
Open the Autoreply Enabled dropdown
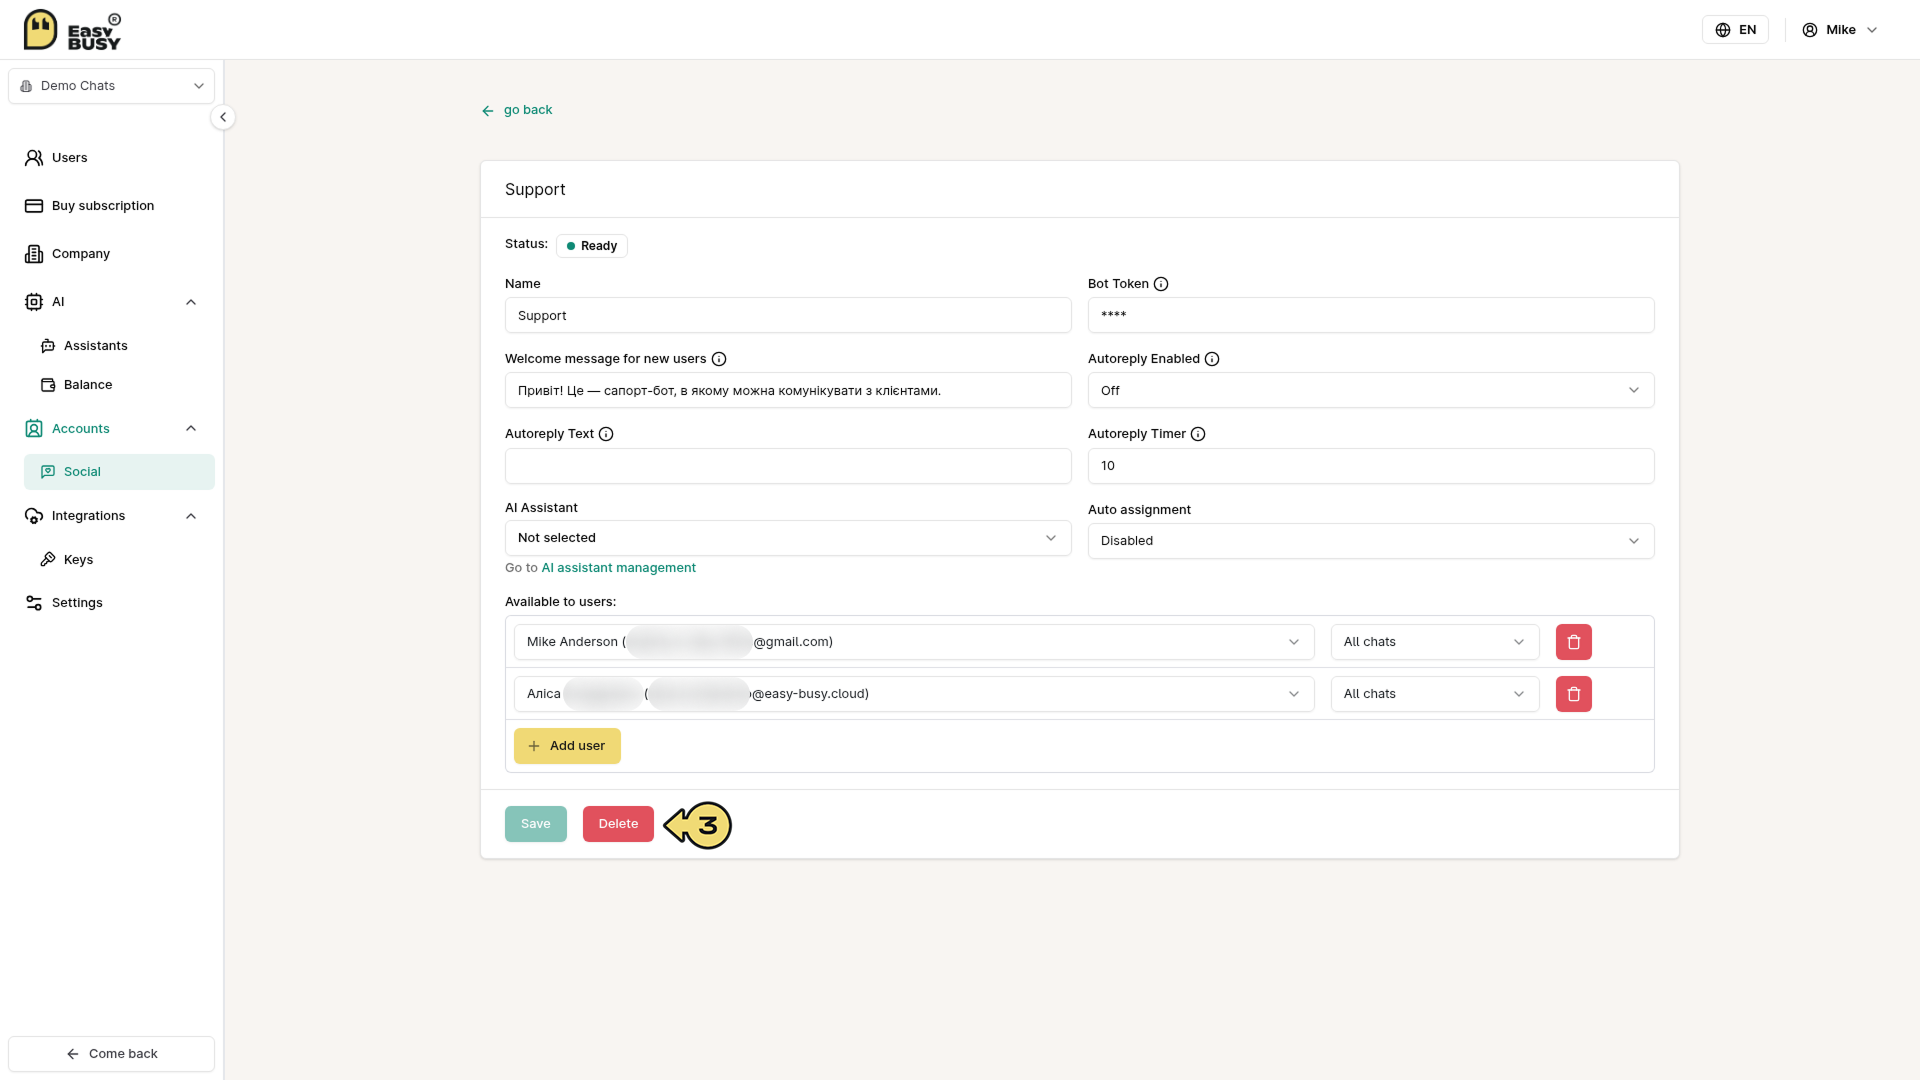(x=1371, y=390)
